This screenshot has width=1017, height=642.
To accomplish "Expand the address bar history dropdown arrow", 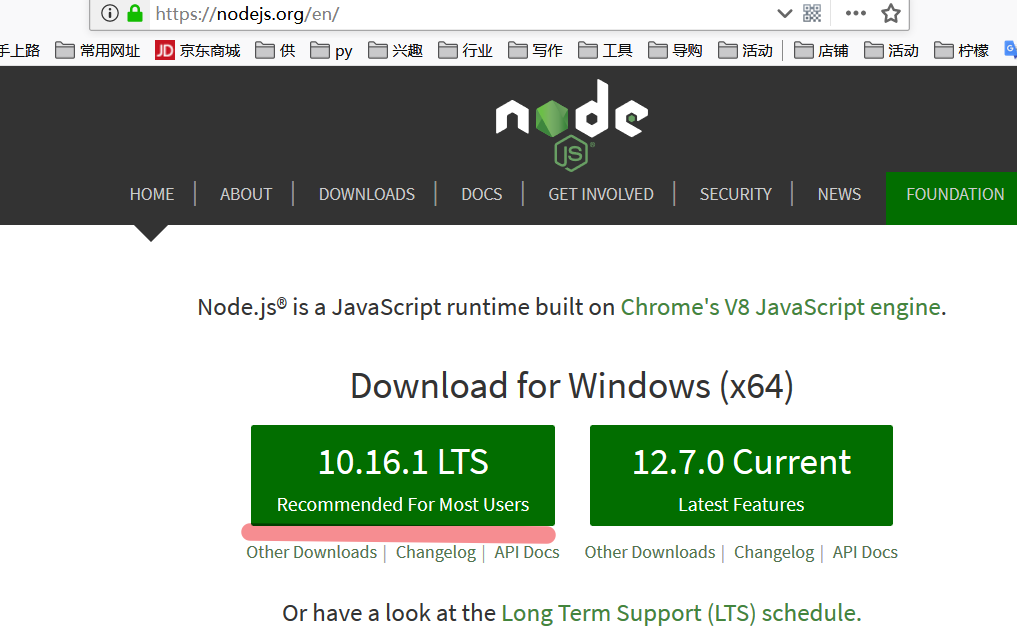I will 785,14.
